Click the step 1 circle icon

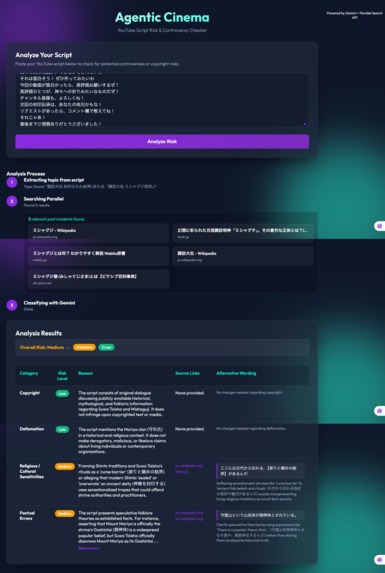point(12,182)
